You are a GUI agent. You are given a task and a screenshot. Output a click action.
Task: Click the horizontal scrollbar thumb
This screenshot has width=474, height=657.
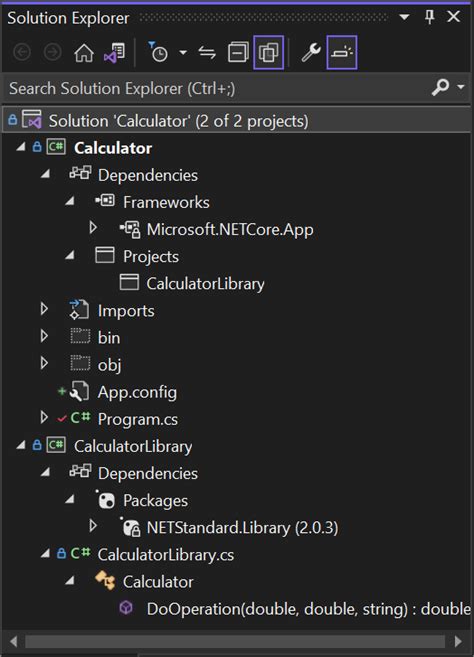point(235,641)
